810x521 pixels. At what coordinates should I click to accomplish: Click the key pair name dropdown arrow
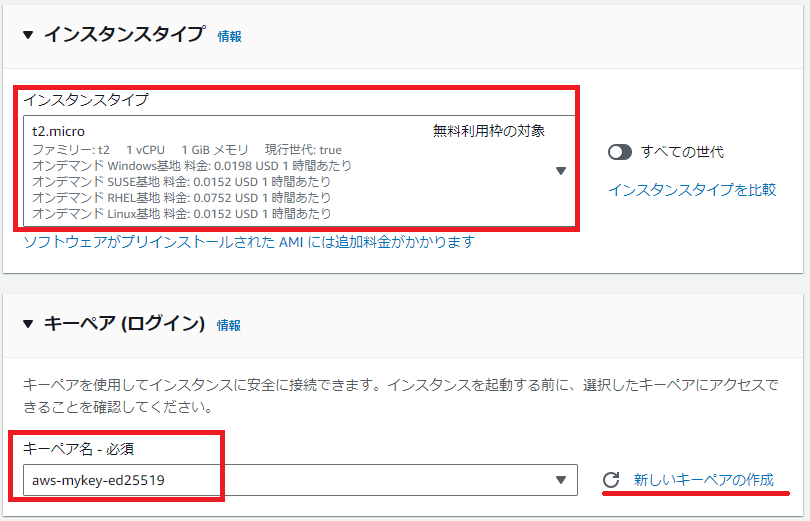click(x=561, y=480)
